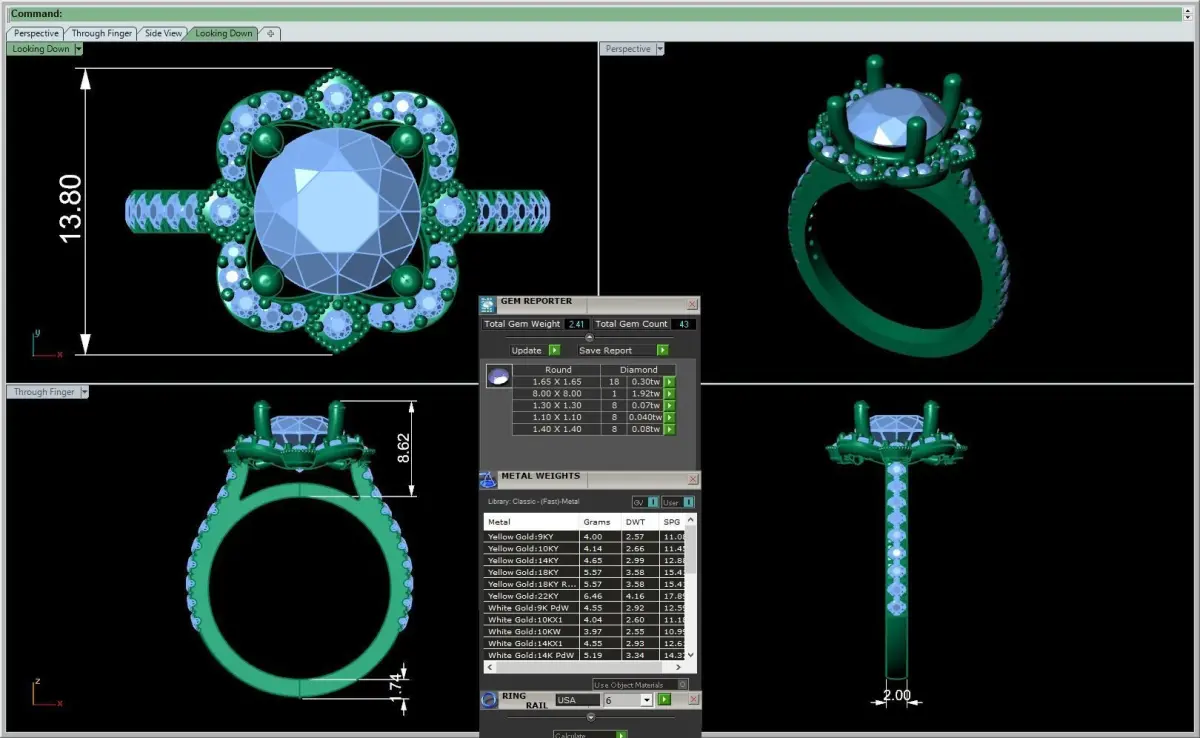The height and width of the screenshot is (738, 1200).
Task: Click green arrow beside Save Report
Action: click(662, 350)
